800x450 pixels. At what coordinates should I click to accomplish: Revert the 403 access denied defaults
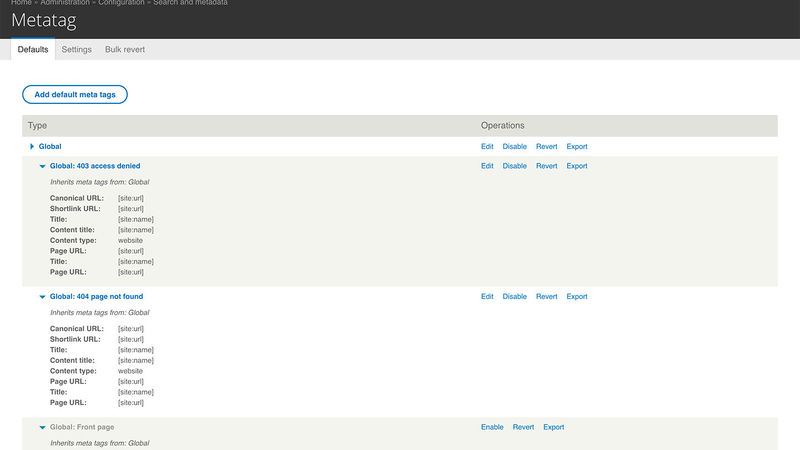[546, 166]
